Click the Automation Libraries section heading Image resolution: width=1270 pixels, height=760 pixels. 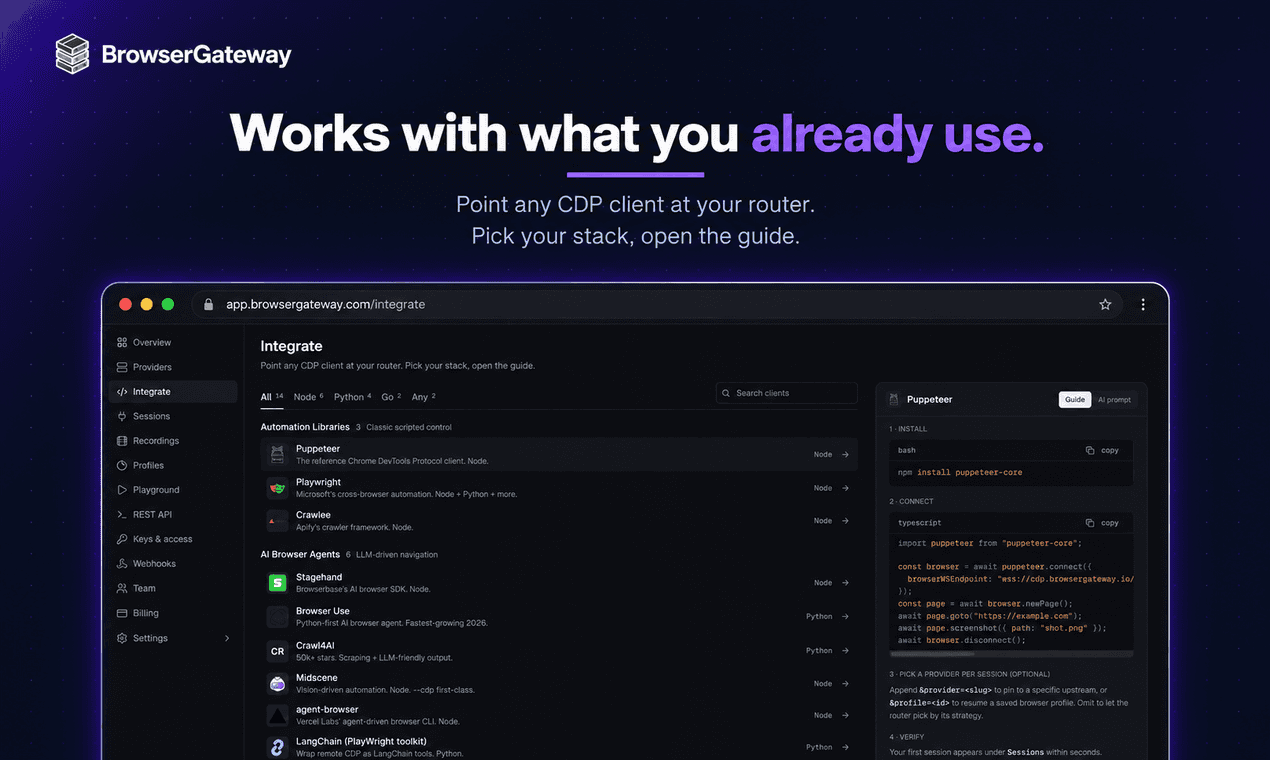coord(305,427)
